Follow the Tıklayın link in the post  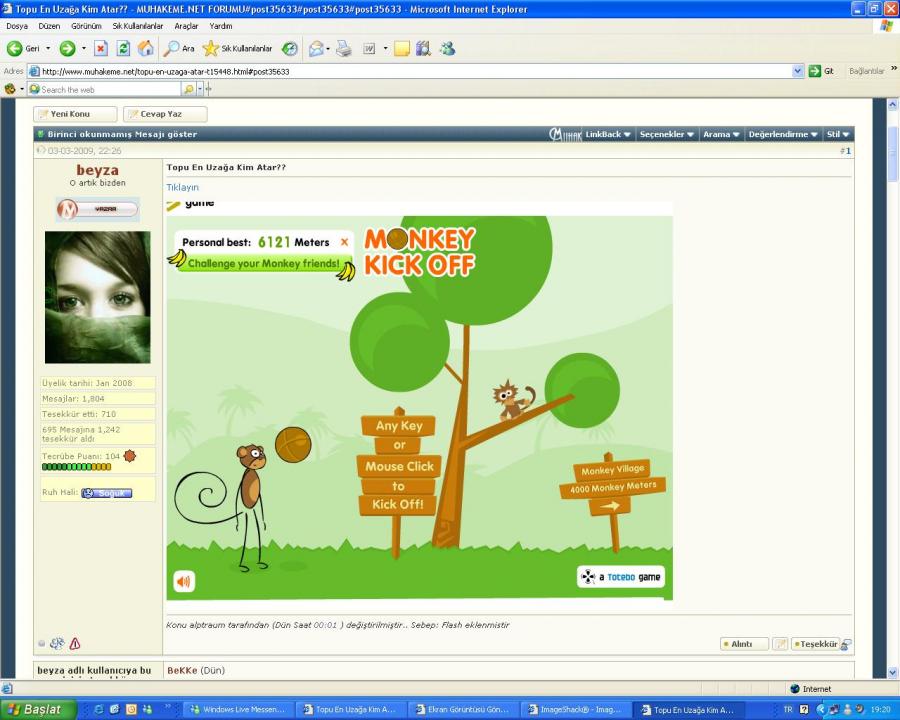(182, 187)
